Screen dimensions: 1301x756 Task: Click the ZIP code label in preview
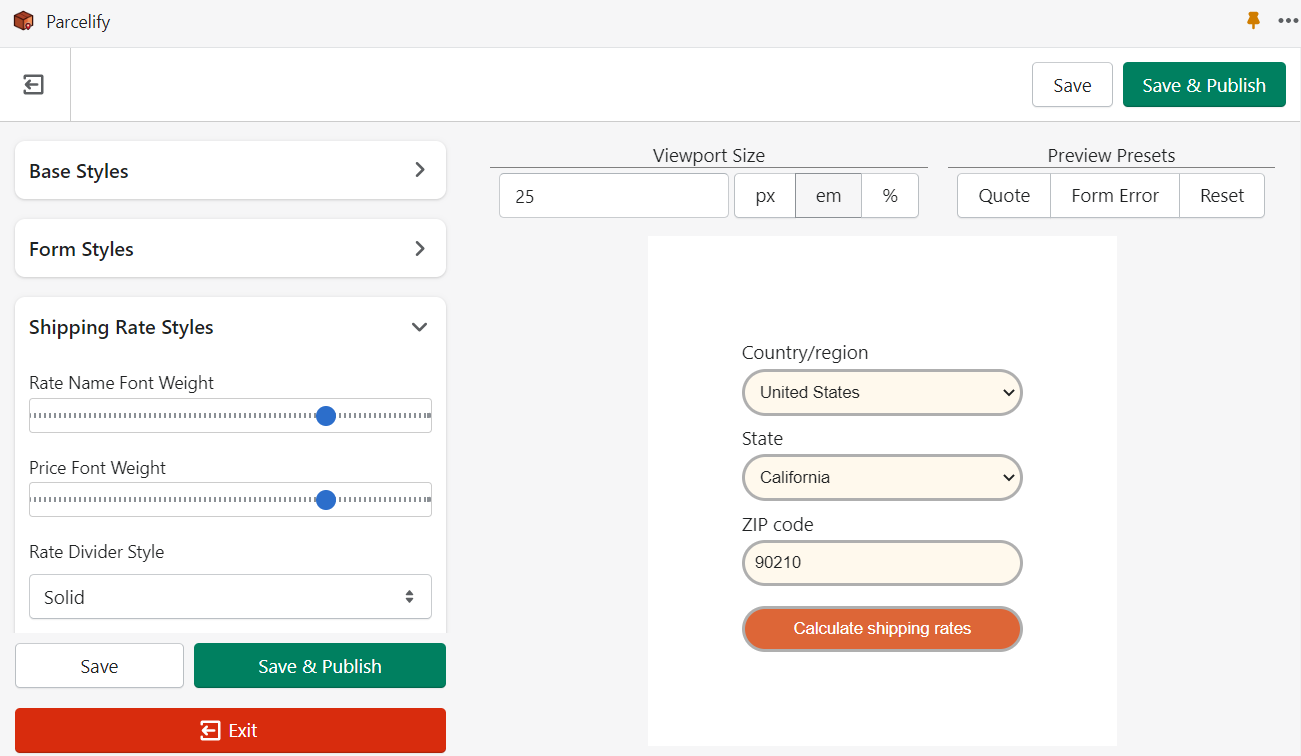[x=778, y=524]
